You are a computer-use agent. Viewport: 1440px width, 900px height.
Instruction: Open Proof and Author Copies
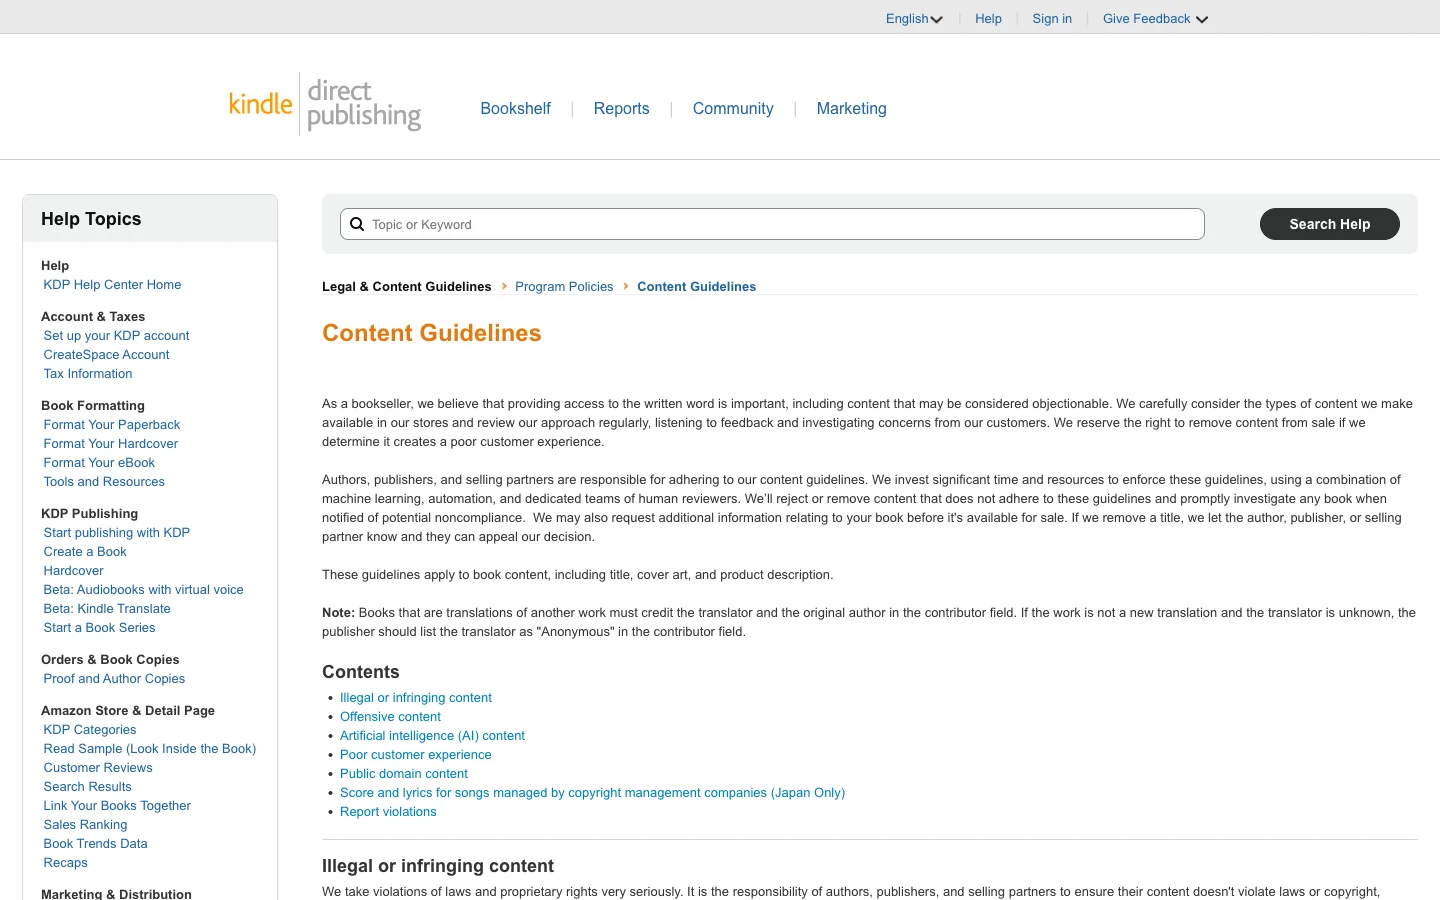[114, 679]
